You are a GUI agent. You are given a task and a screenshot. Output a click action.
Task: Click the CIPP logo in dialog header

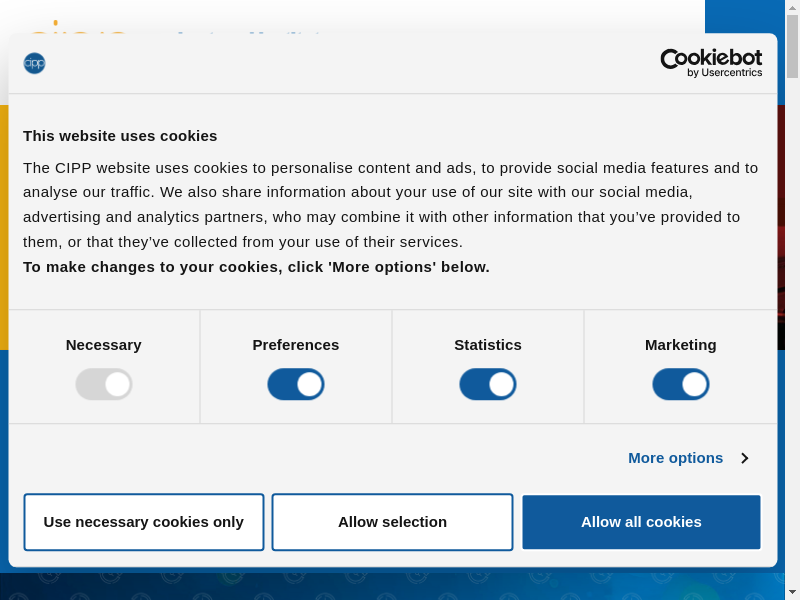35,63
